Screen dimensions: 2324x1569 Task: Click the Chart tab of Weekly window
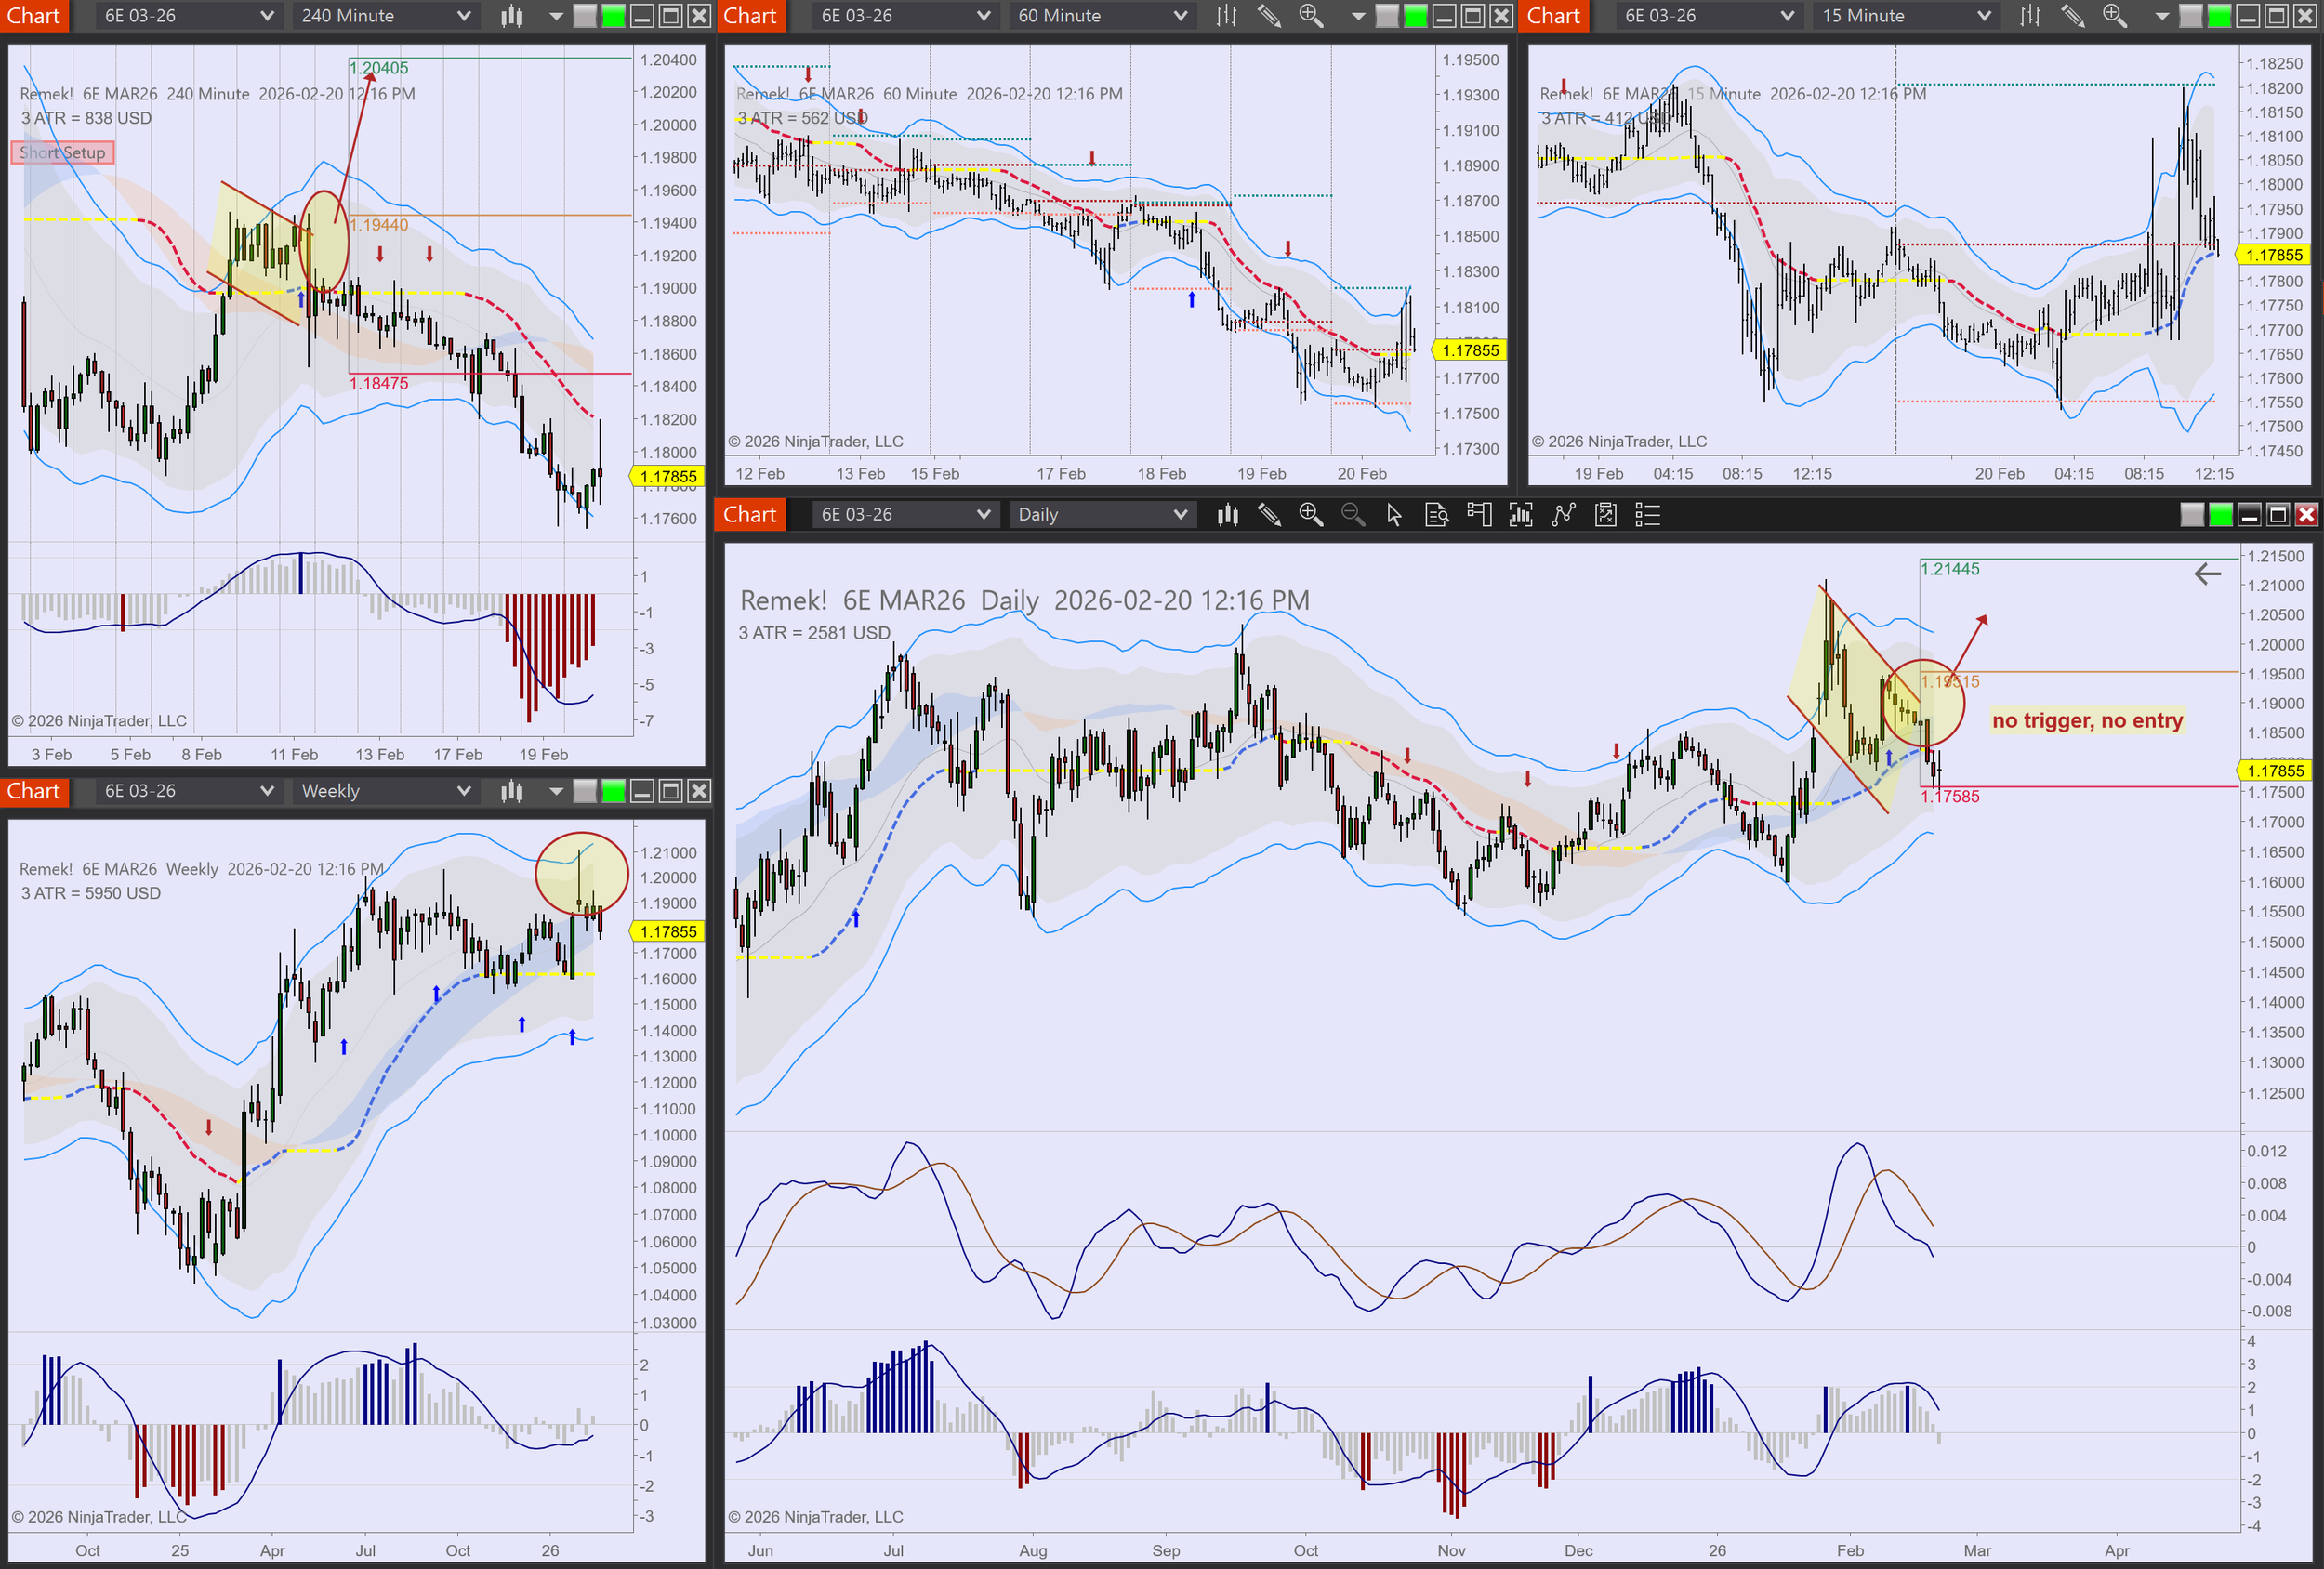[34, 791]
